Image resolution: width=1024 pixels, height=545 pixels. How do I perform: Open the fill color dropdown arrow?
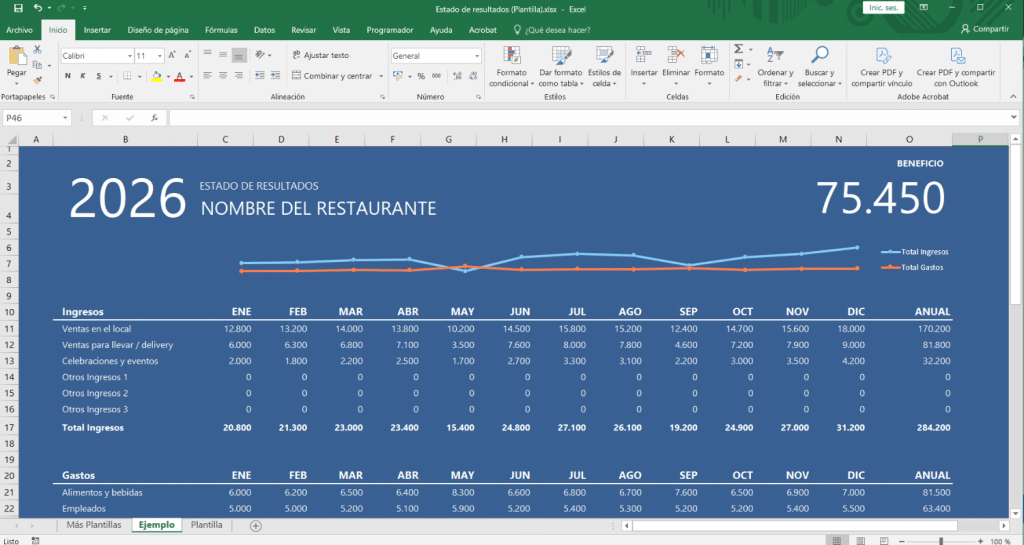coord(168,76)
